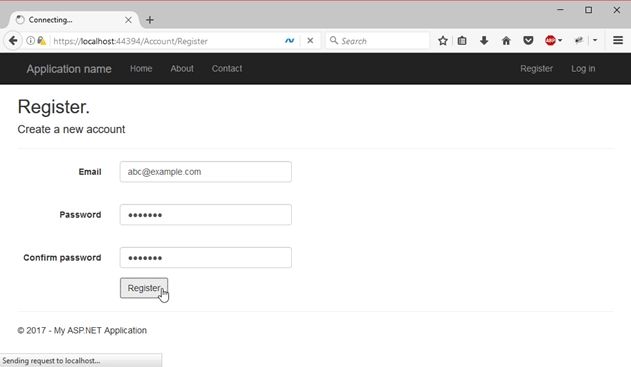Go to browser Home icon
The width and height of the screenshot is (631, 367).
click(x=506, y=41)
